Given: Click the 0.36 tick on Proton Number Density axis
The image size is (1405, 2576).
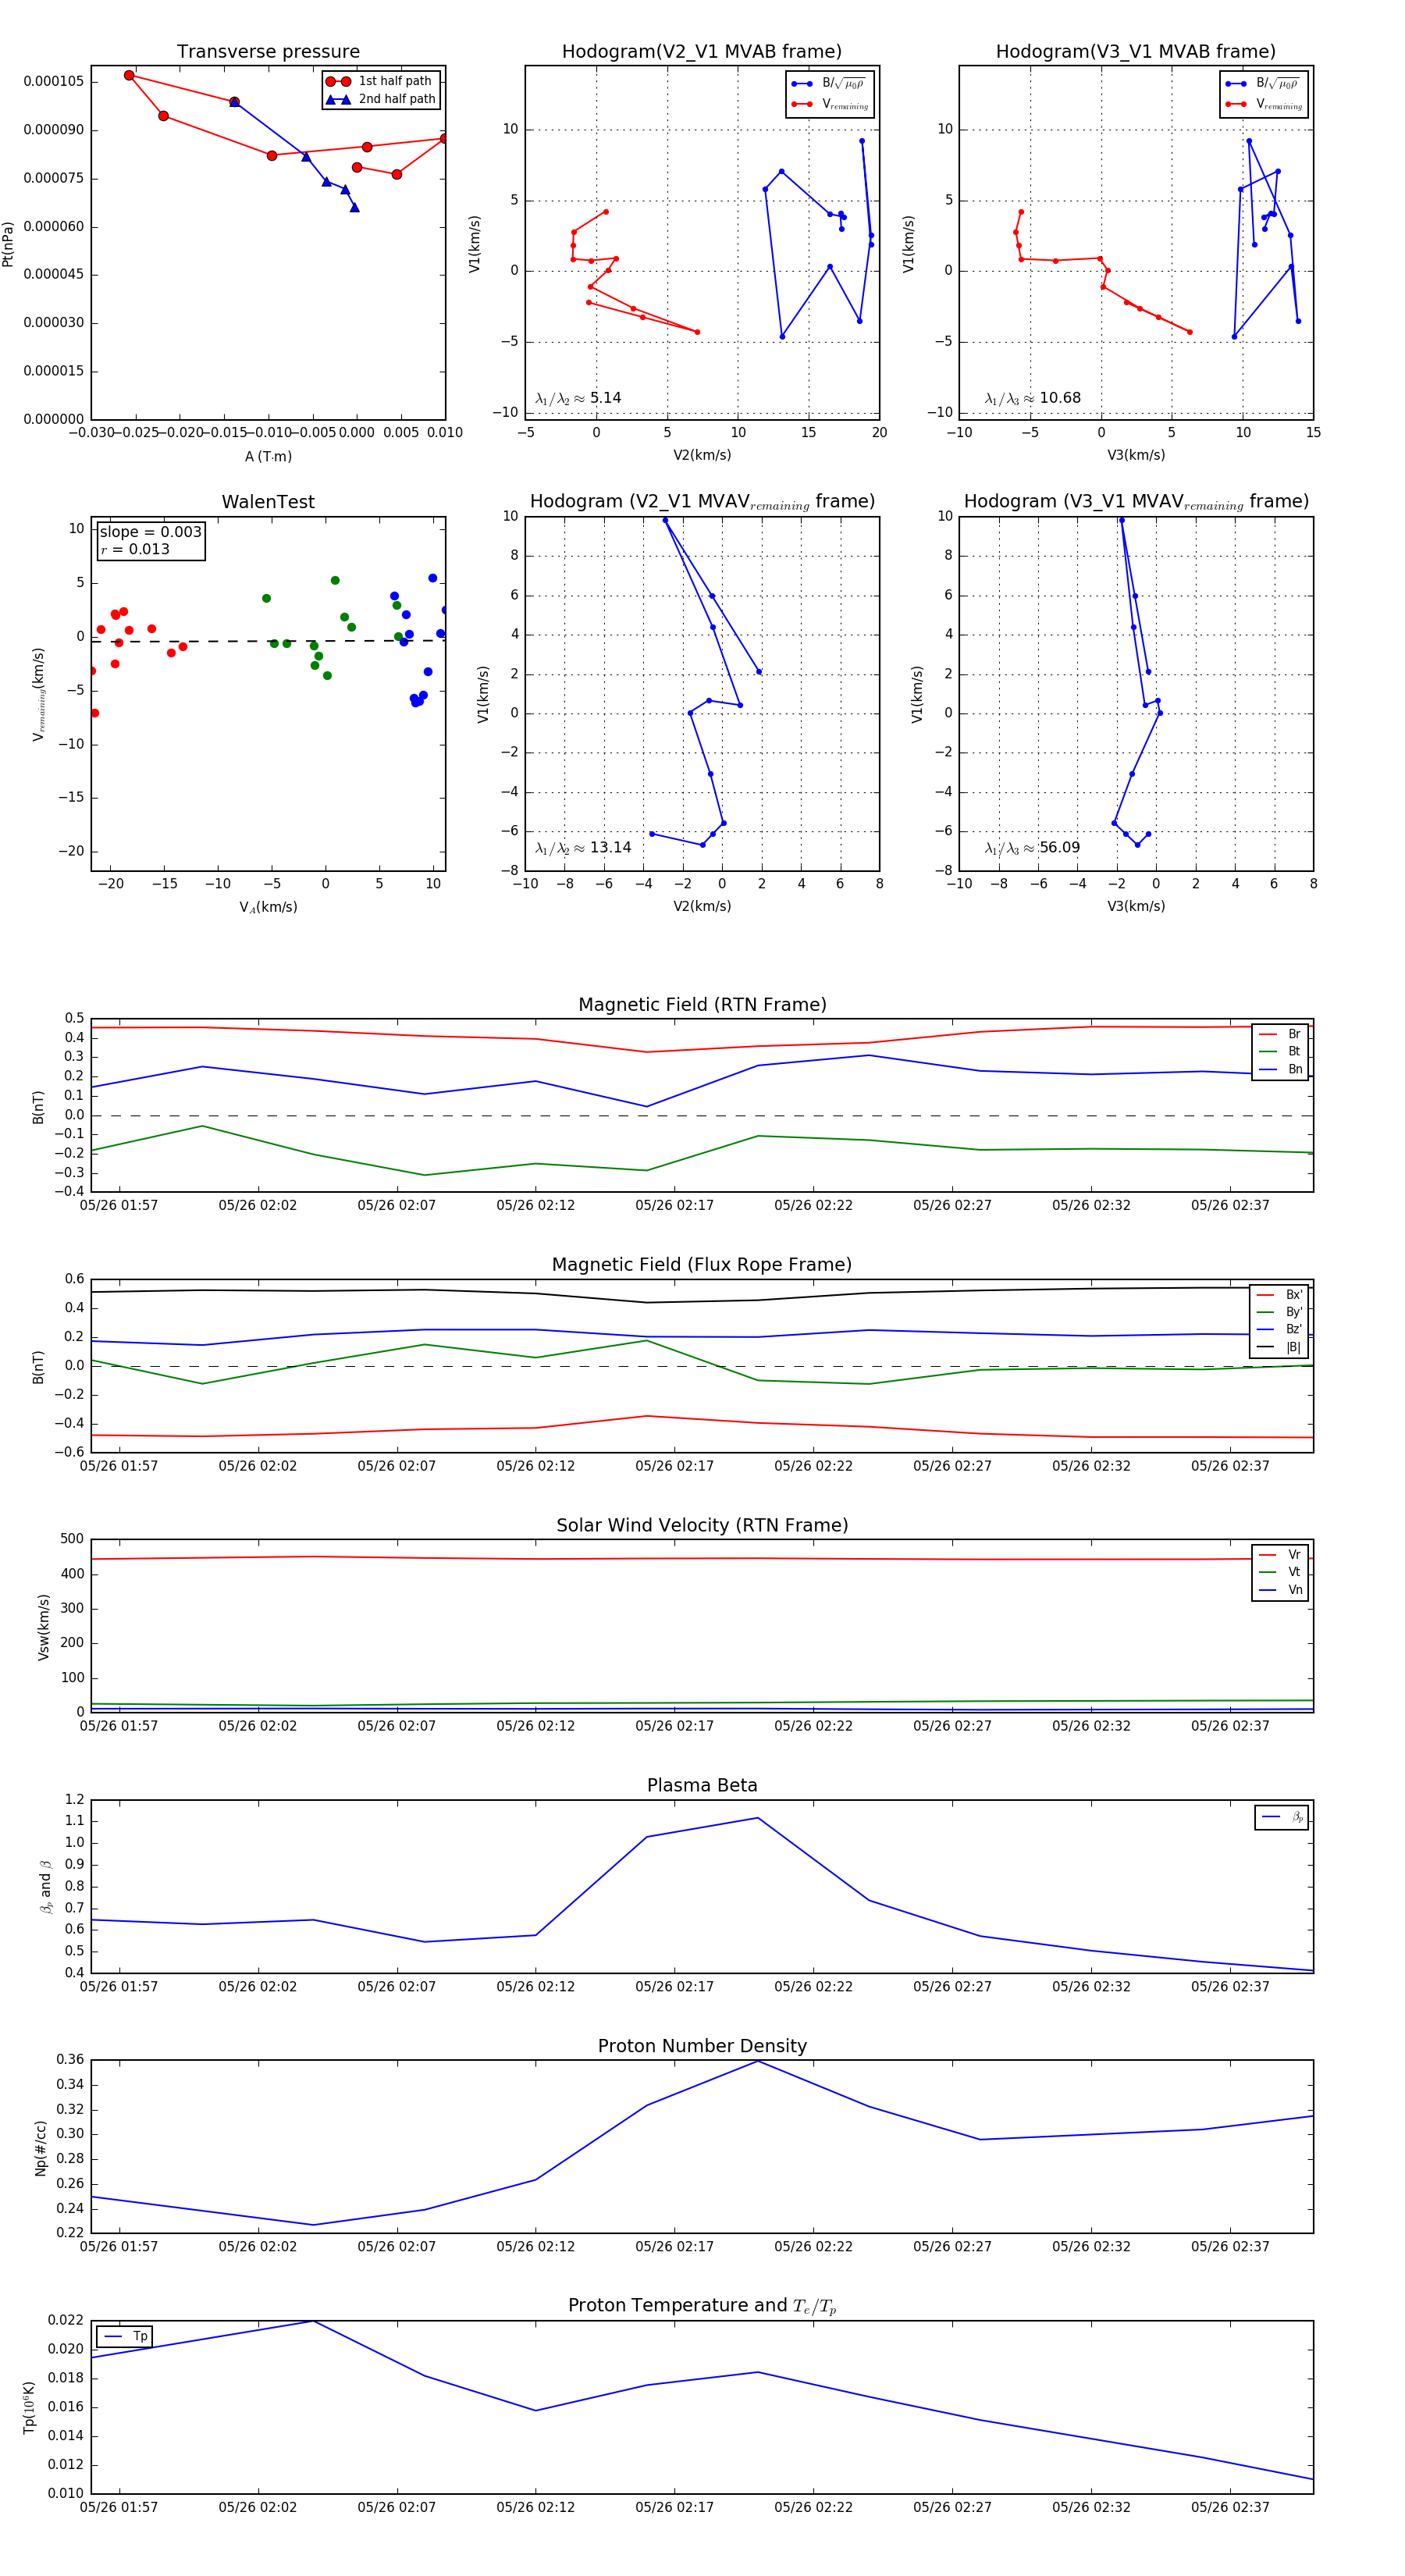Looking at the screenshot, I should tap(70, 2059).
